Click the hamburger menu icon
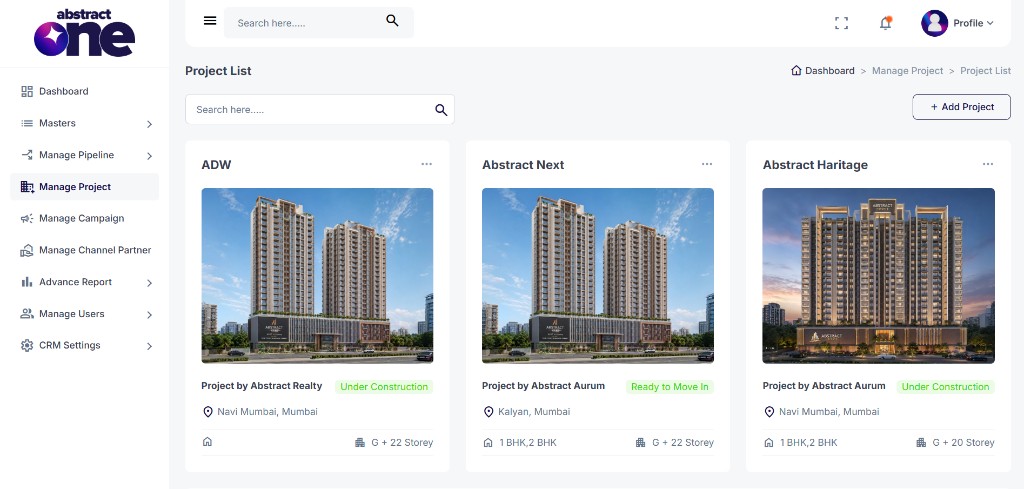Screen dimensions: 1024x489 pos(210,21)
